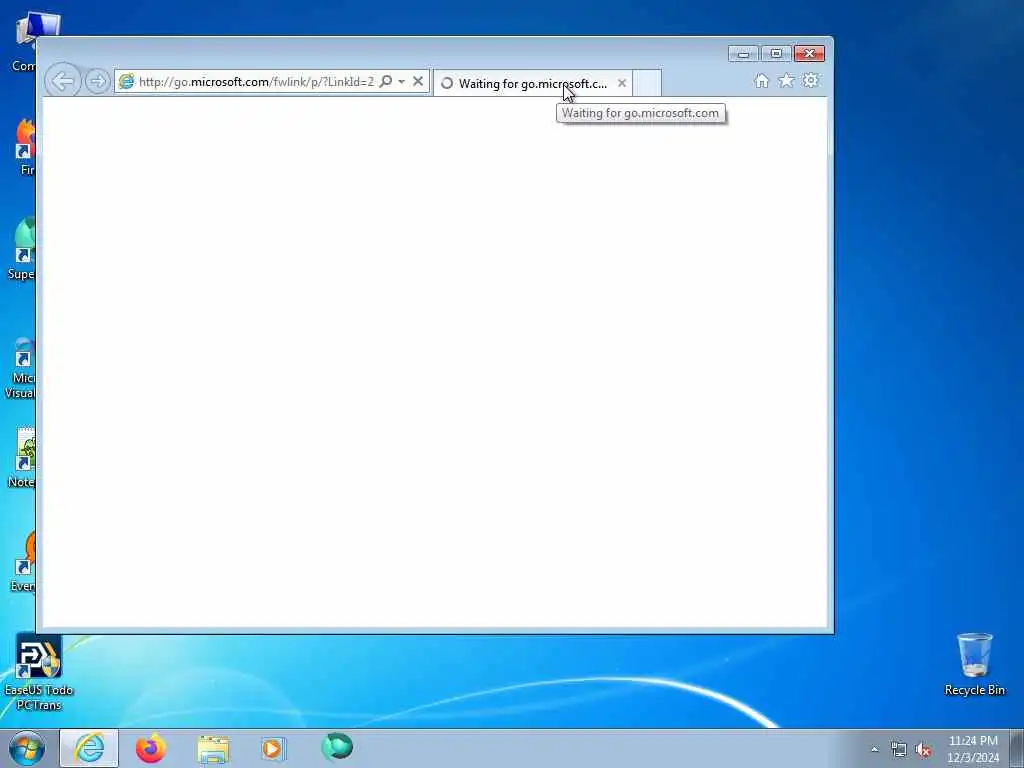The height and width of the screenshot is (768, 1024).
Task: Maximize the Internet Explorer window
Action: [776, 54]
